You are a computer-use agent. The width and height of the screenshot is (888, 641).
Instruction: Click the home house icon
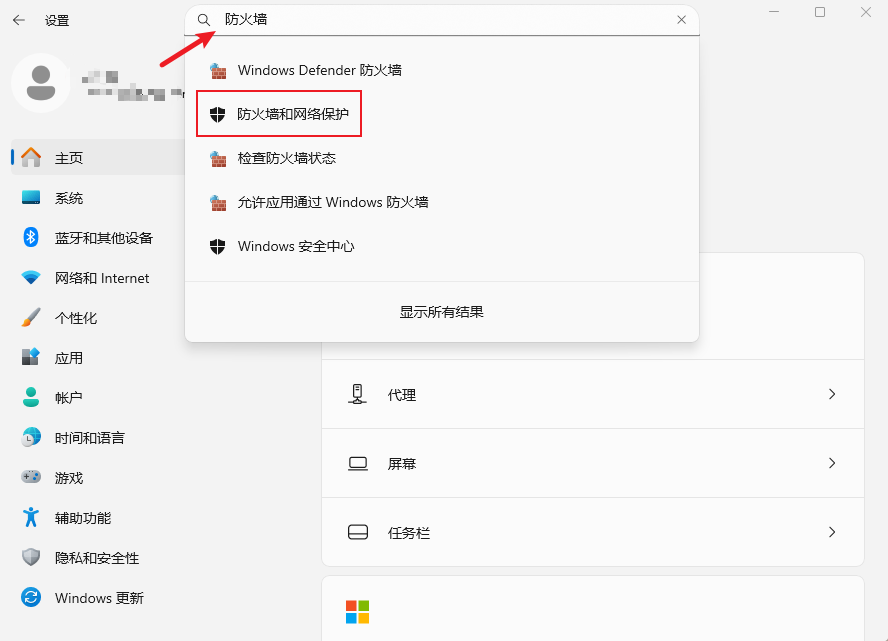tap(31, 157)
